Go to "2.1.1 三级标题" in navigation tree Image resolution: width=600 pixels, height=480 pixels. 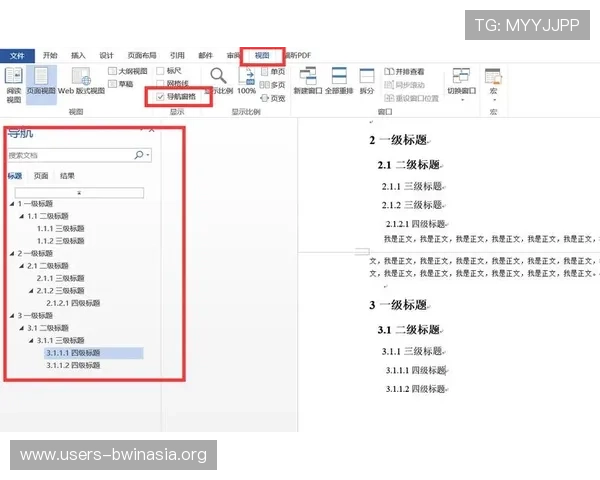60,278
